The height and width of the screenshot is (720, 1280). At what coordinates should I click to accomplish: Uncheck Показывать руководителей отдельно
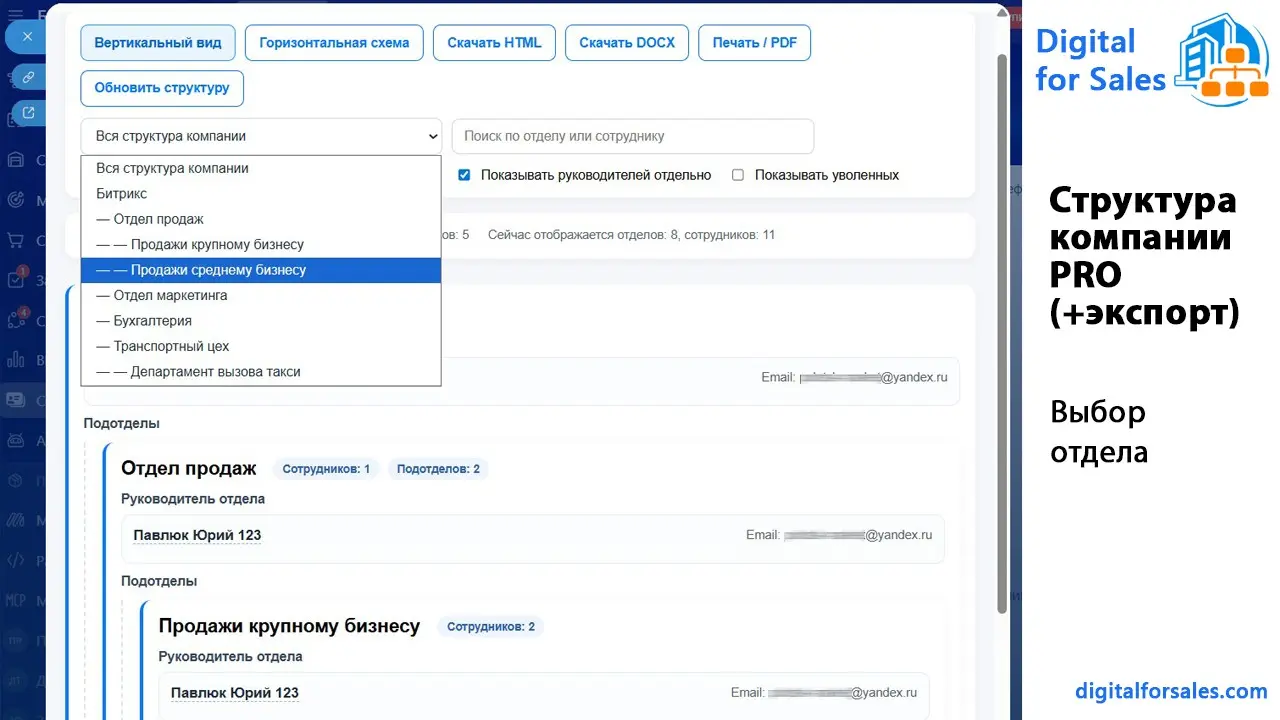coord(464,174)
